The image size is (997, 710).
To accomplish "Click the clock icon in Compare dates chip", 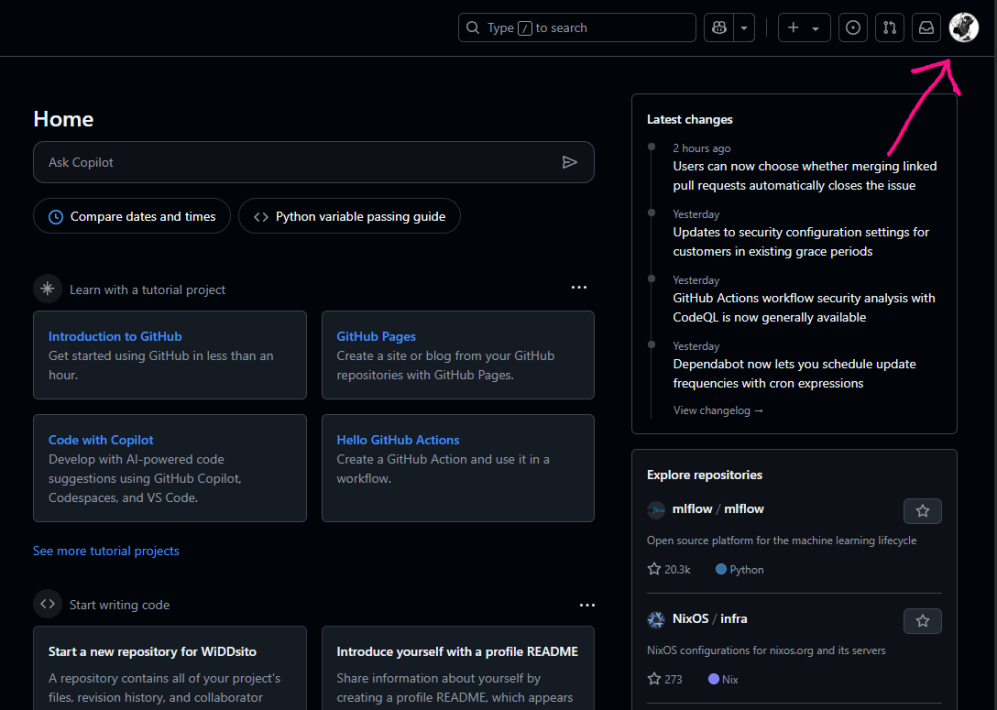I will click(56, 217).
